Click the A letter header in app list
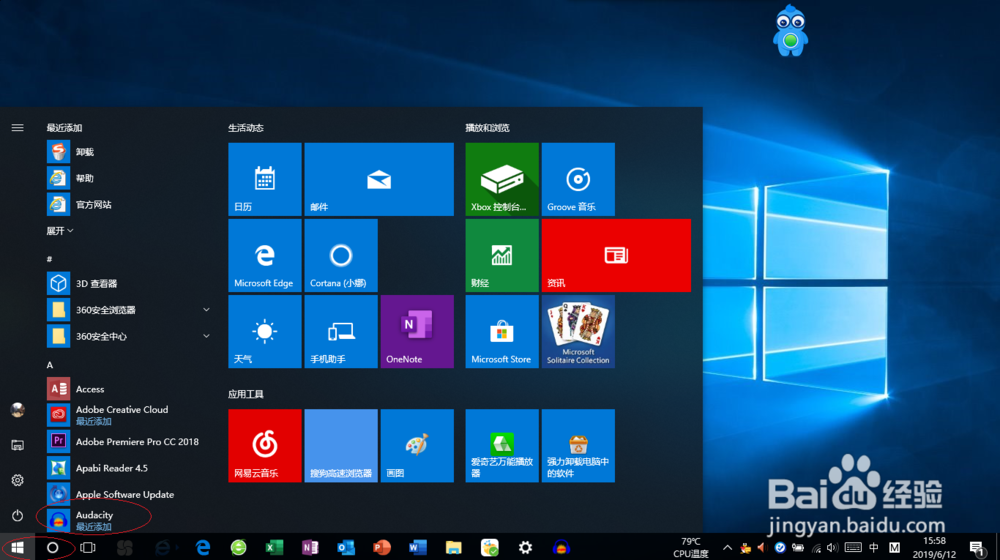 (50, 365)
